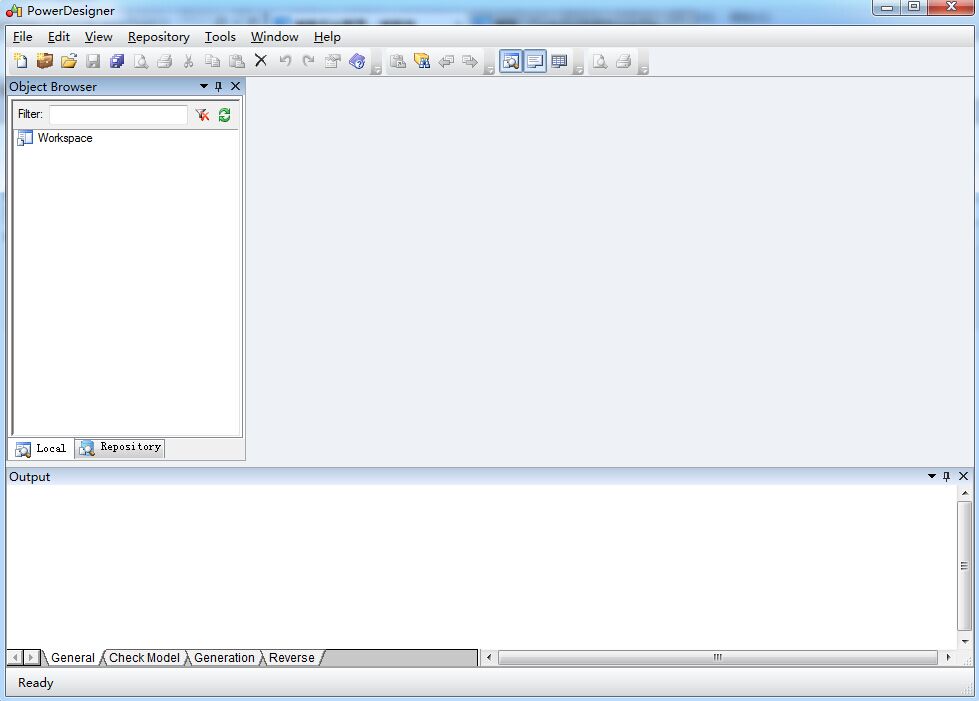The width and height of the screenshot is (979, 701).
Task: Click output tabs scroll-right arrow
Action: pos(32,657)
